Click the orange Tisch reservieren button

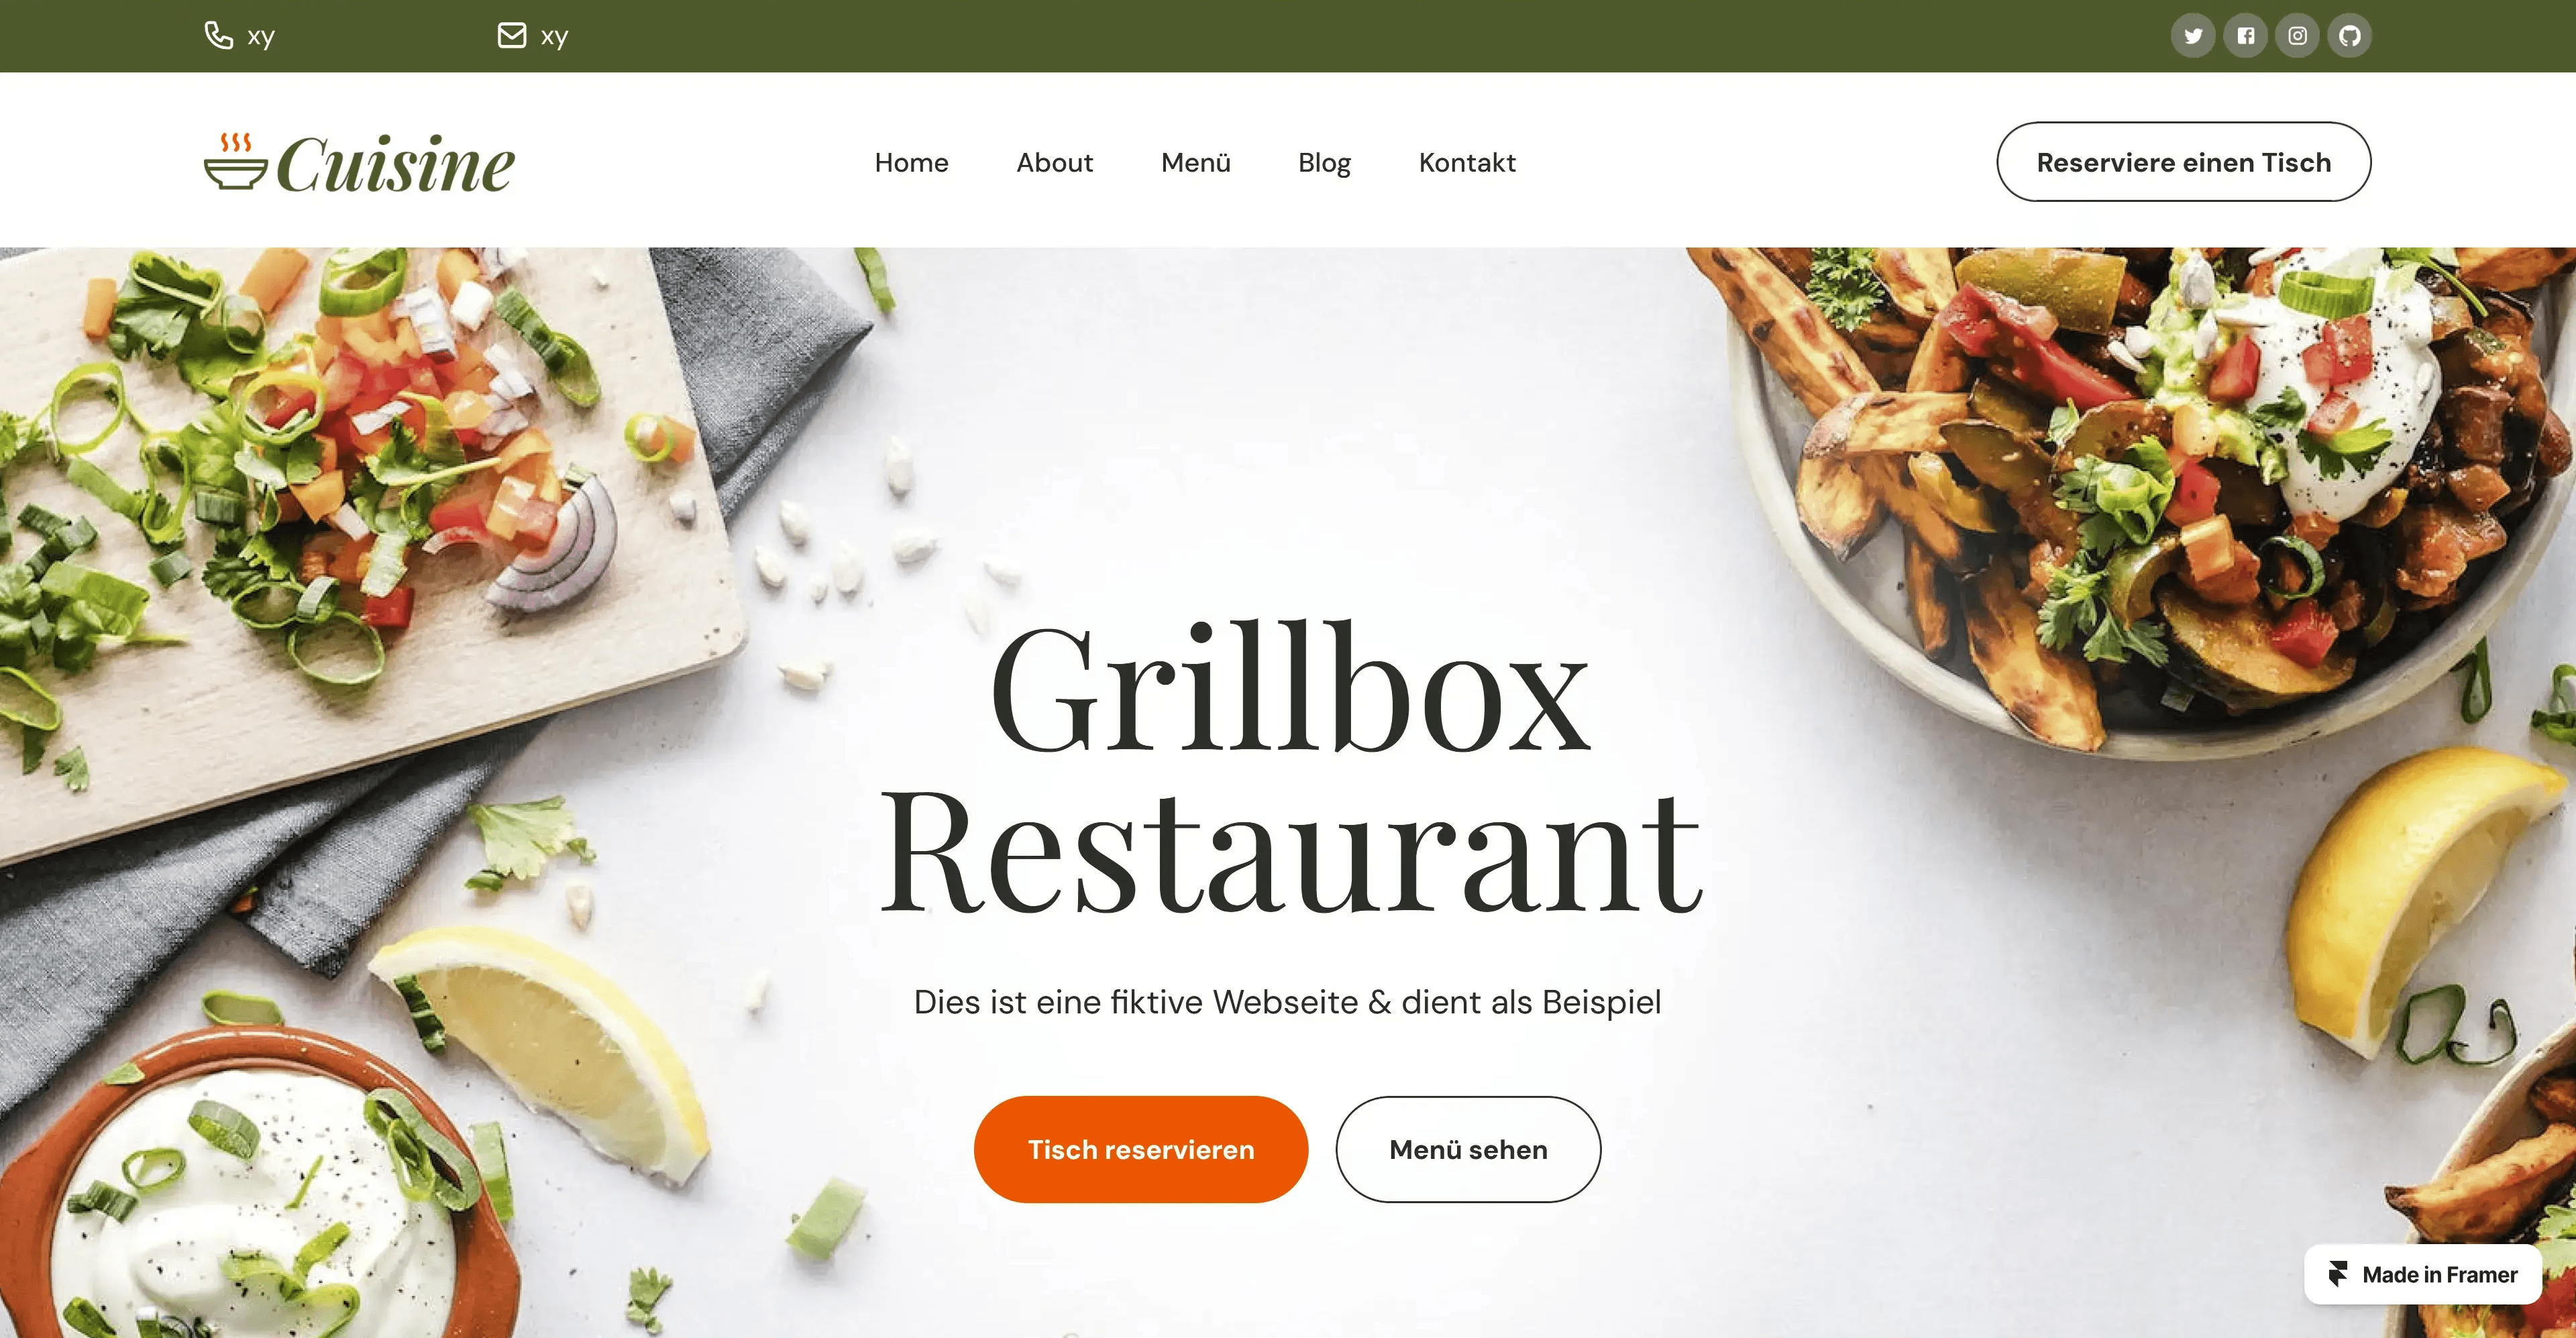pos(1140,1149)
